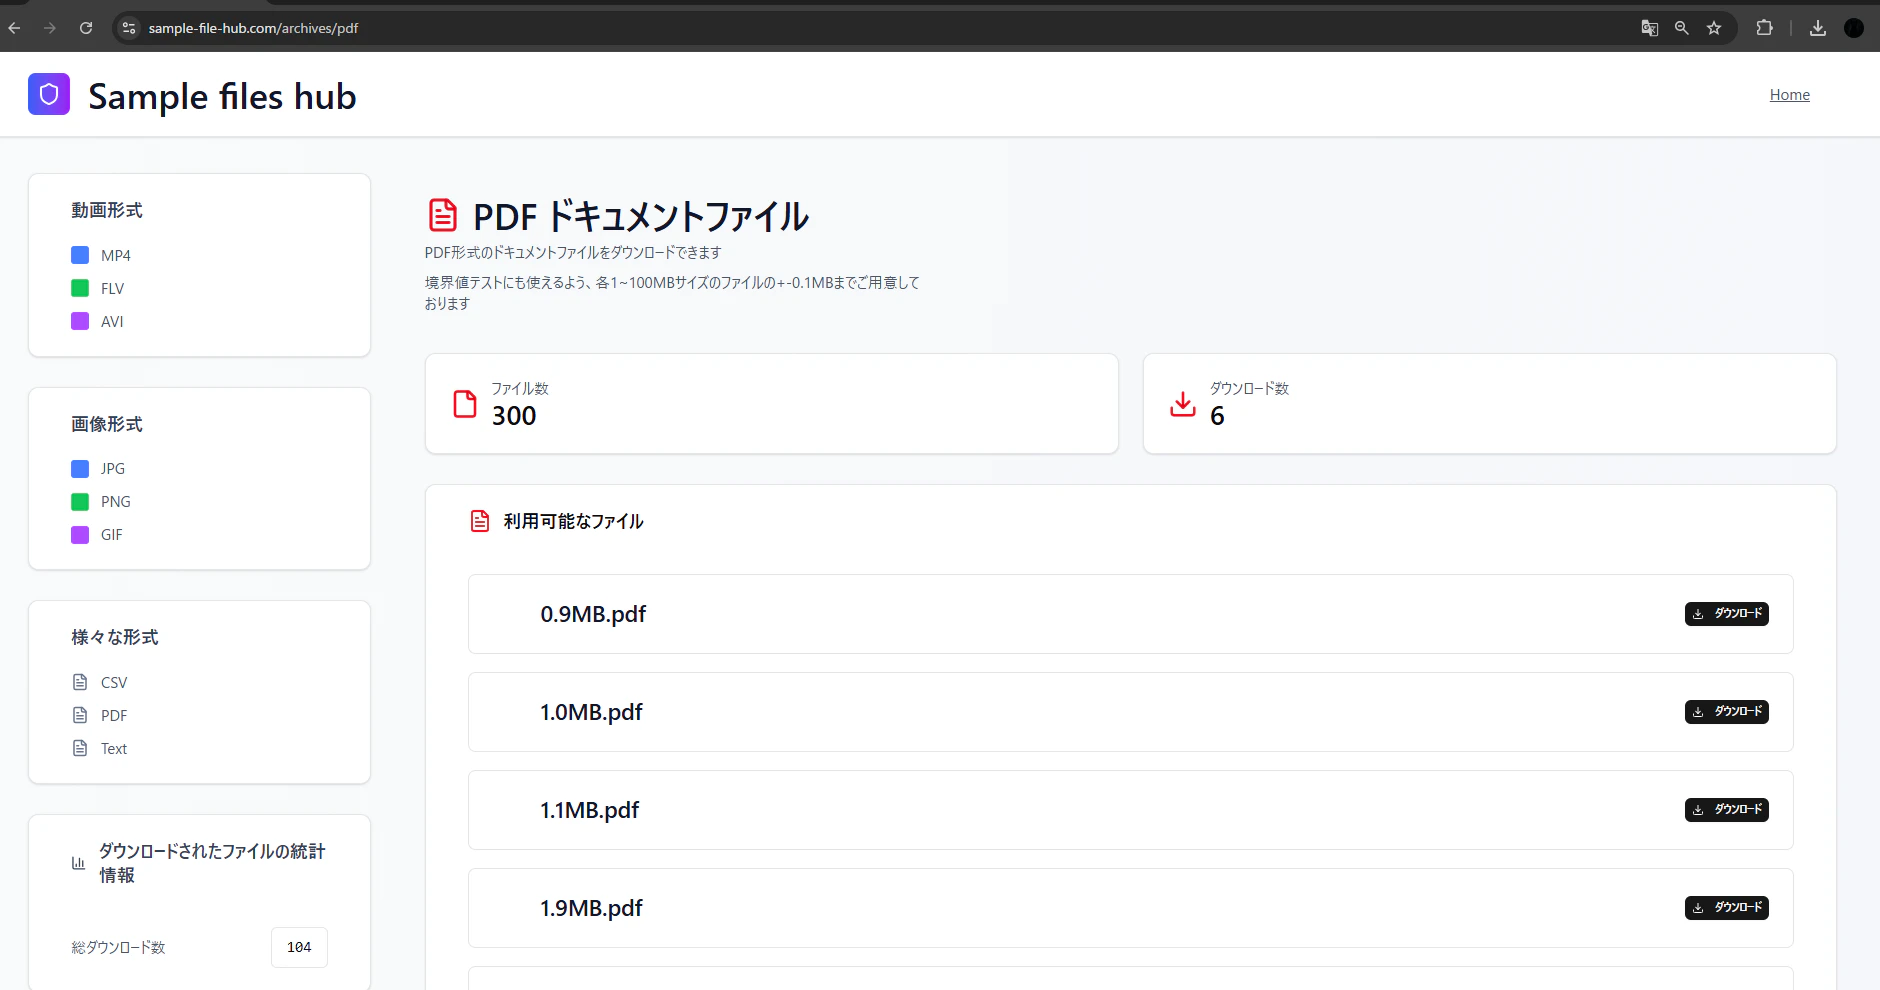
Task: Click the green FLV square
Action: 80,288
